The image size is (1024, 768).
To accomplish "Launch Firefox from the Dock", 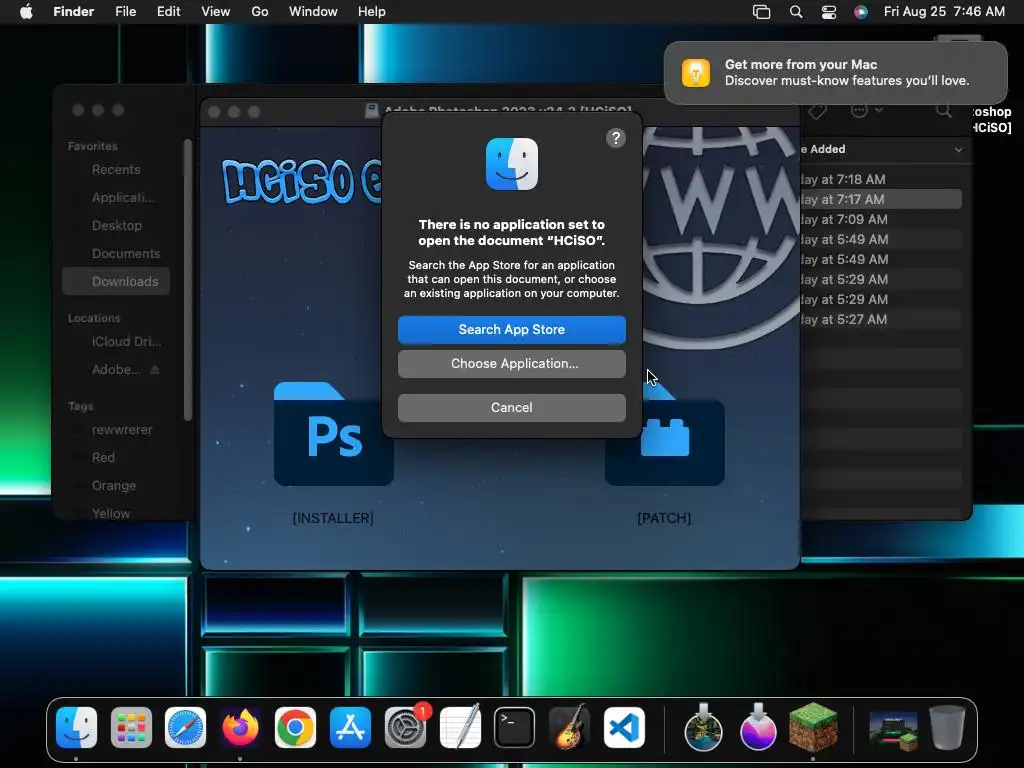I will point(240,728).
